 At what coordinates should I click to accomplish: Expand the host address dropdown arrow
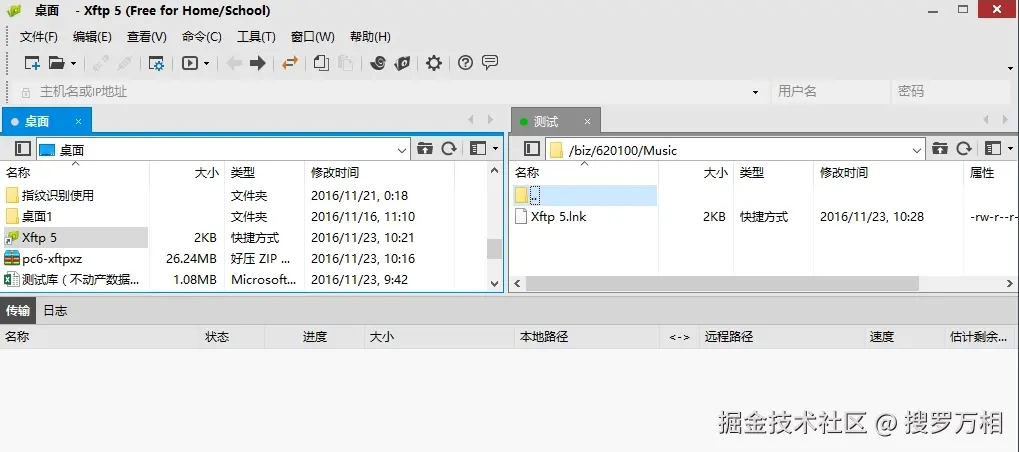pyautogui.click(x=756, y=92)
